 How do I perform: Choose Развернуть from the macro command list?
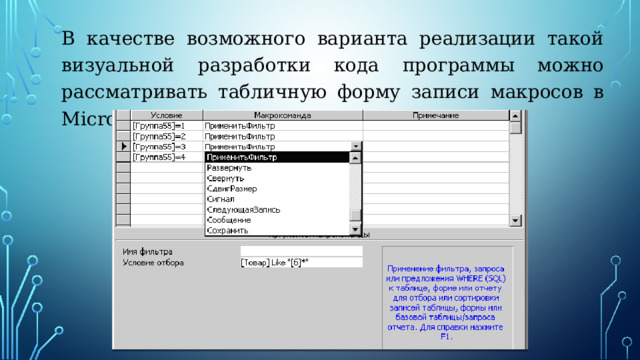pos(277,168)
